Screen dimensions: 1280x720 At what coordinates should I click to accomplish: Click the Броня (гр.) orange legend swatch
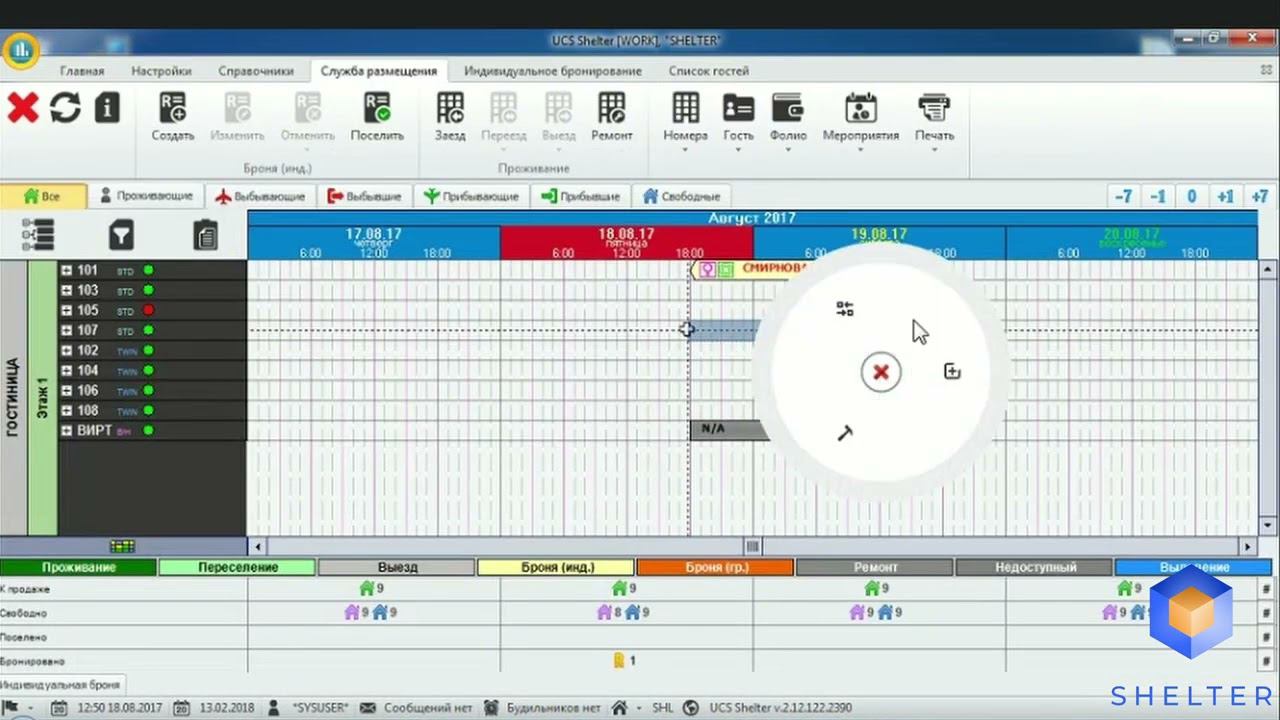point(715,567)
